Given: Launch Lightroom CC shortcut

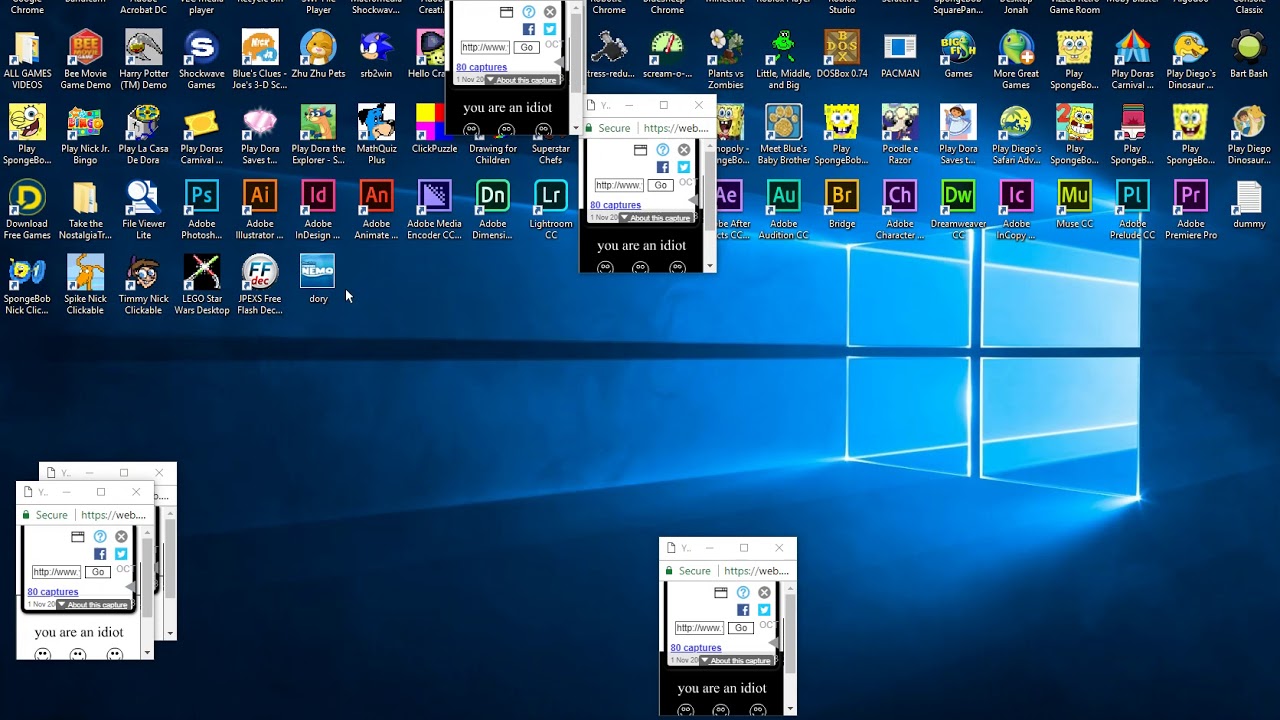Looking at the screenshot, I should (x=551, y=210).
